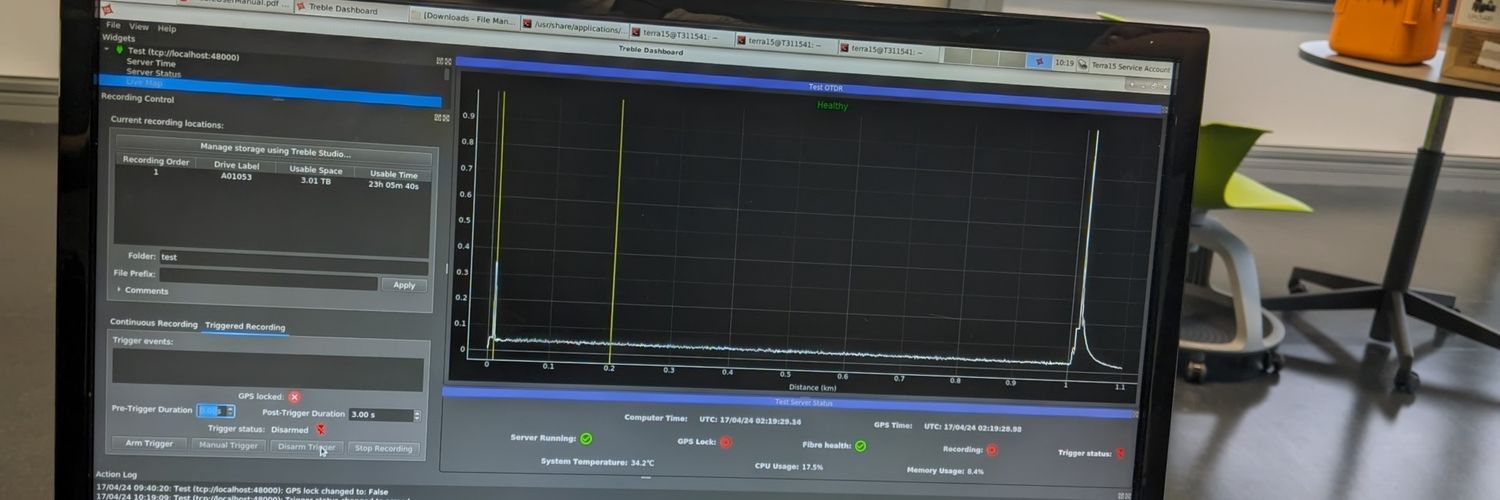Screen dimensions: 1500x500
Task: Click the Usable Time column header
Action: pos(394,174)
